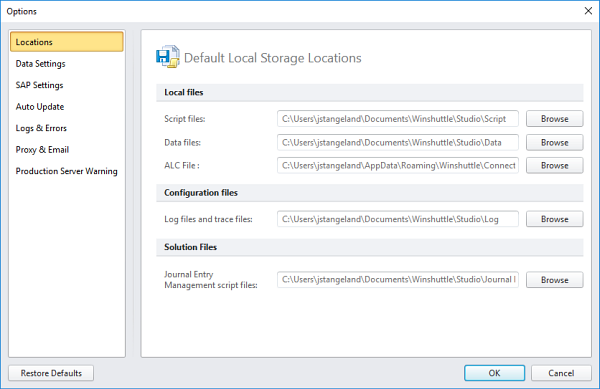This screenshot has width=600, height=389.
Task: Click the Log files path field
Action: (398, 219)
